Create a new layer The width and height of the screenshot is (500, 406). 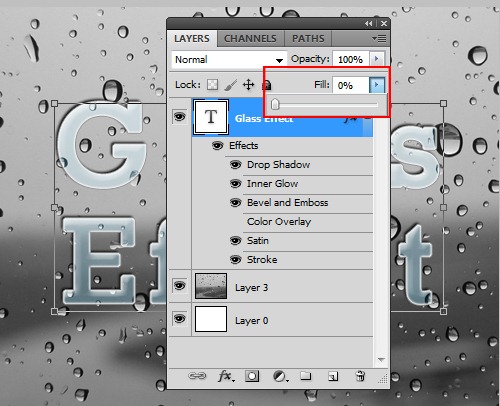pos(333,376)
